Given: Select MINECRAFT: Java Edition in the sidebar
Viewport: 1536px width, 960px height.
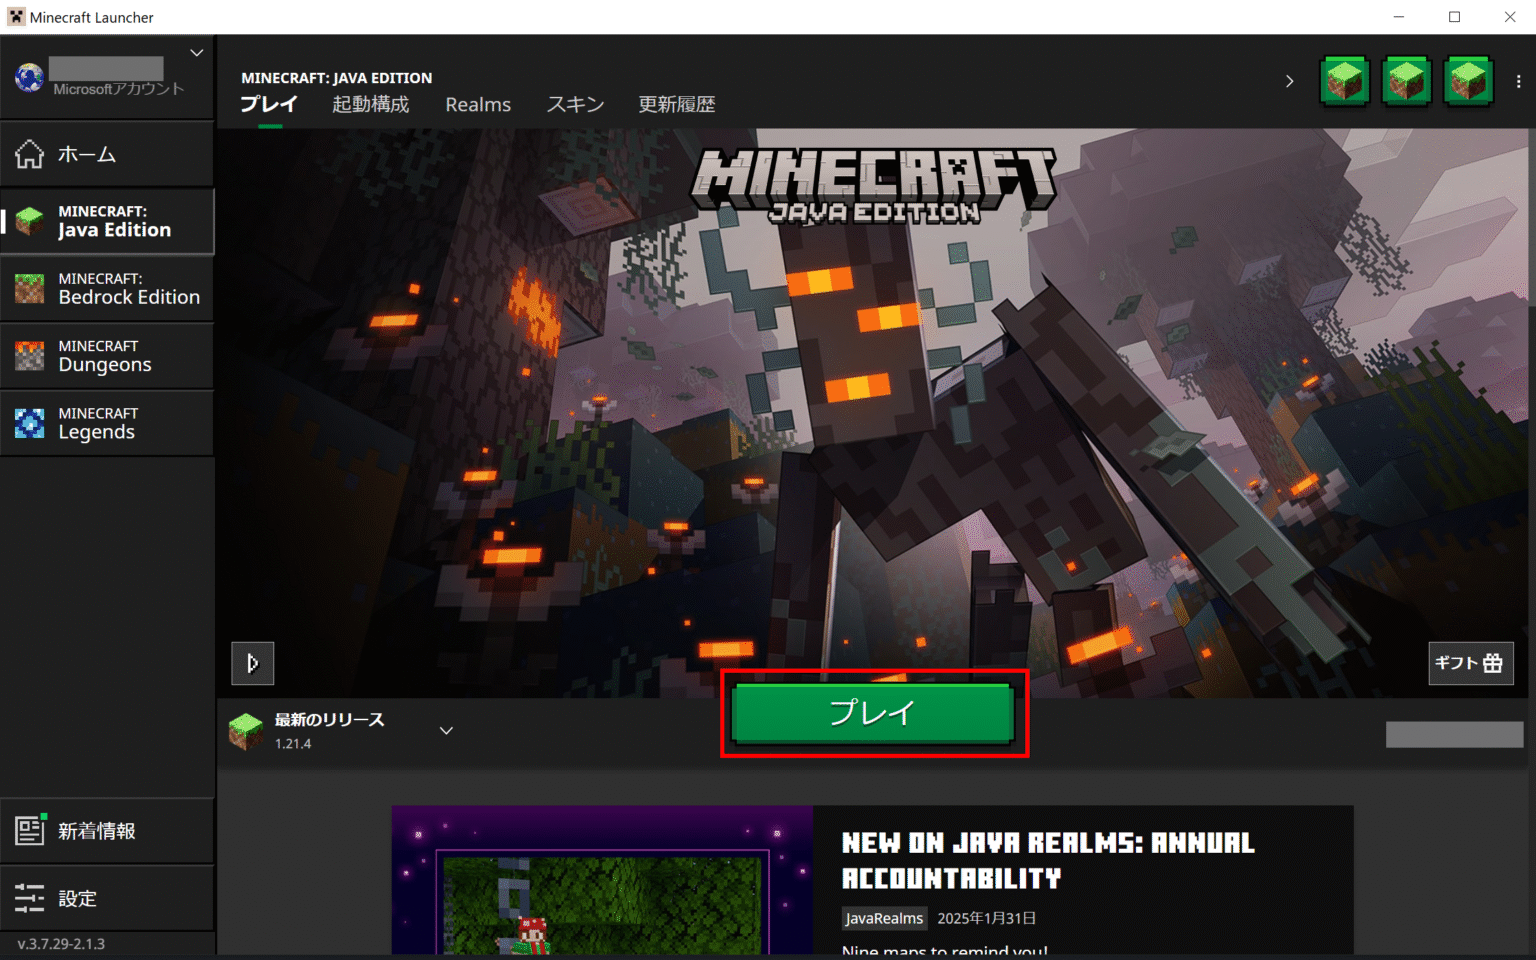Looking at the screenshot, I should [107, 221].
